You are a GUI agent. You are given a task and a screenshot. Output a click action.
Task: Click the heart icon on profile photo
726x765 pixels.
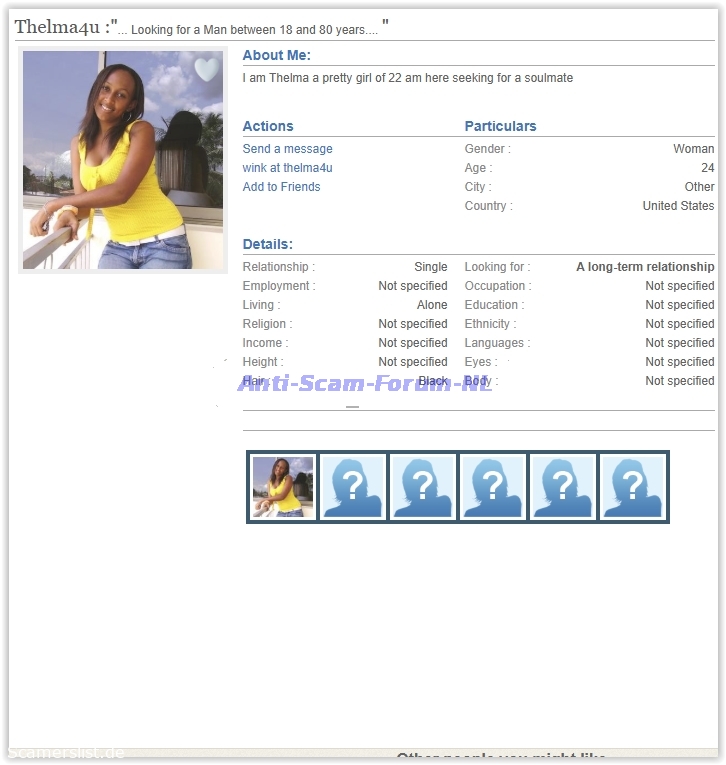click(206, 70)
